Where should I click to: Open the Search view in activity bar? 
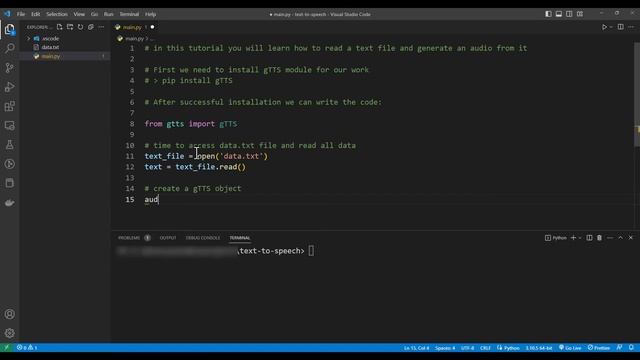point(9,48)
